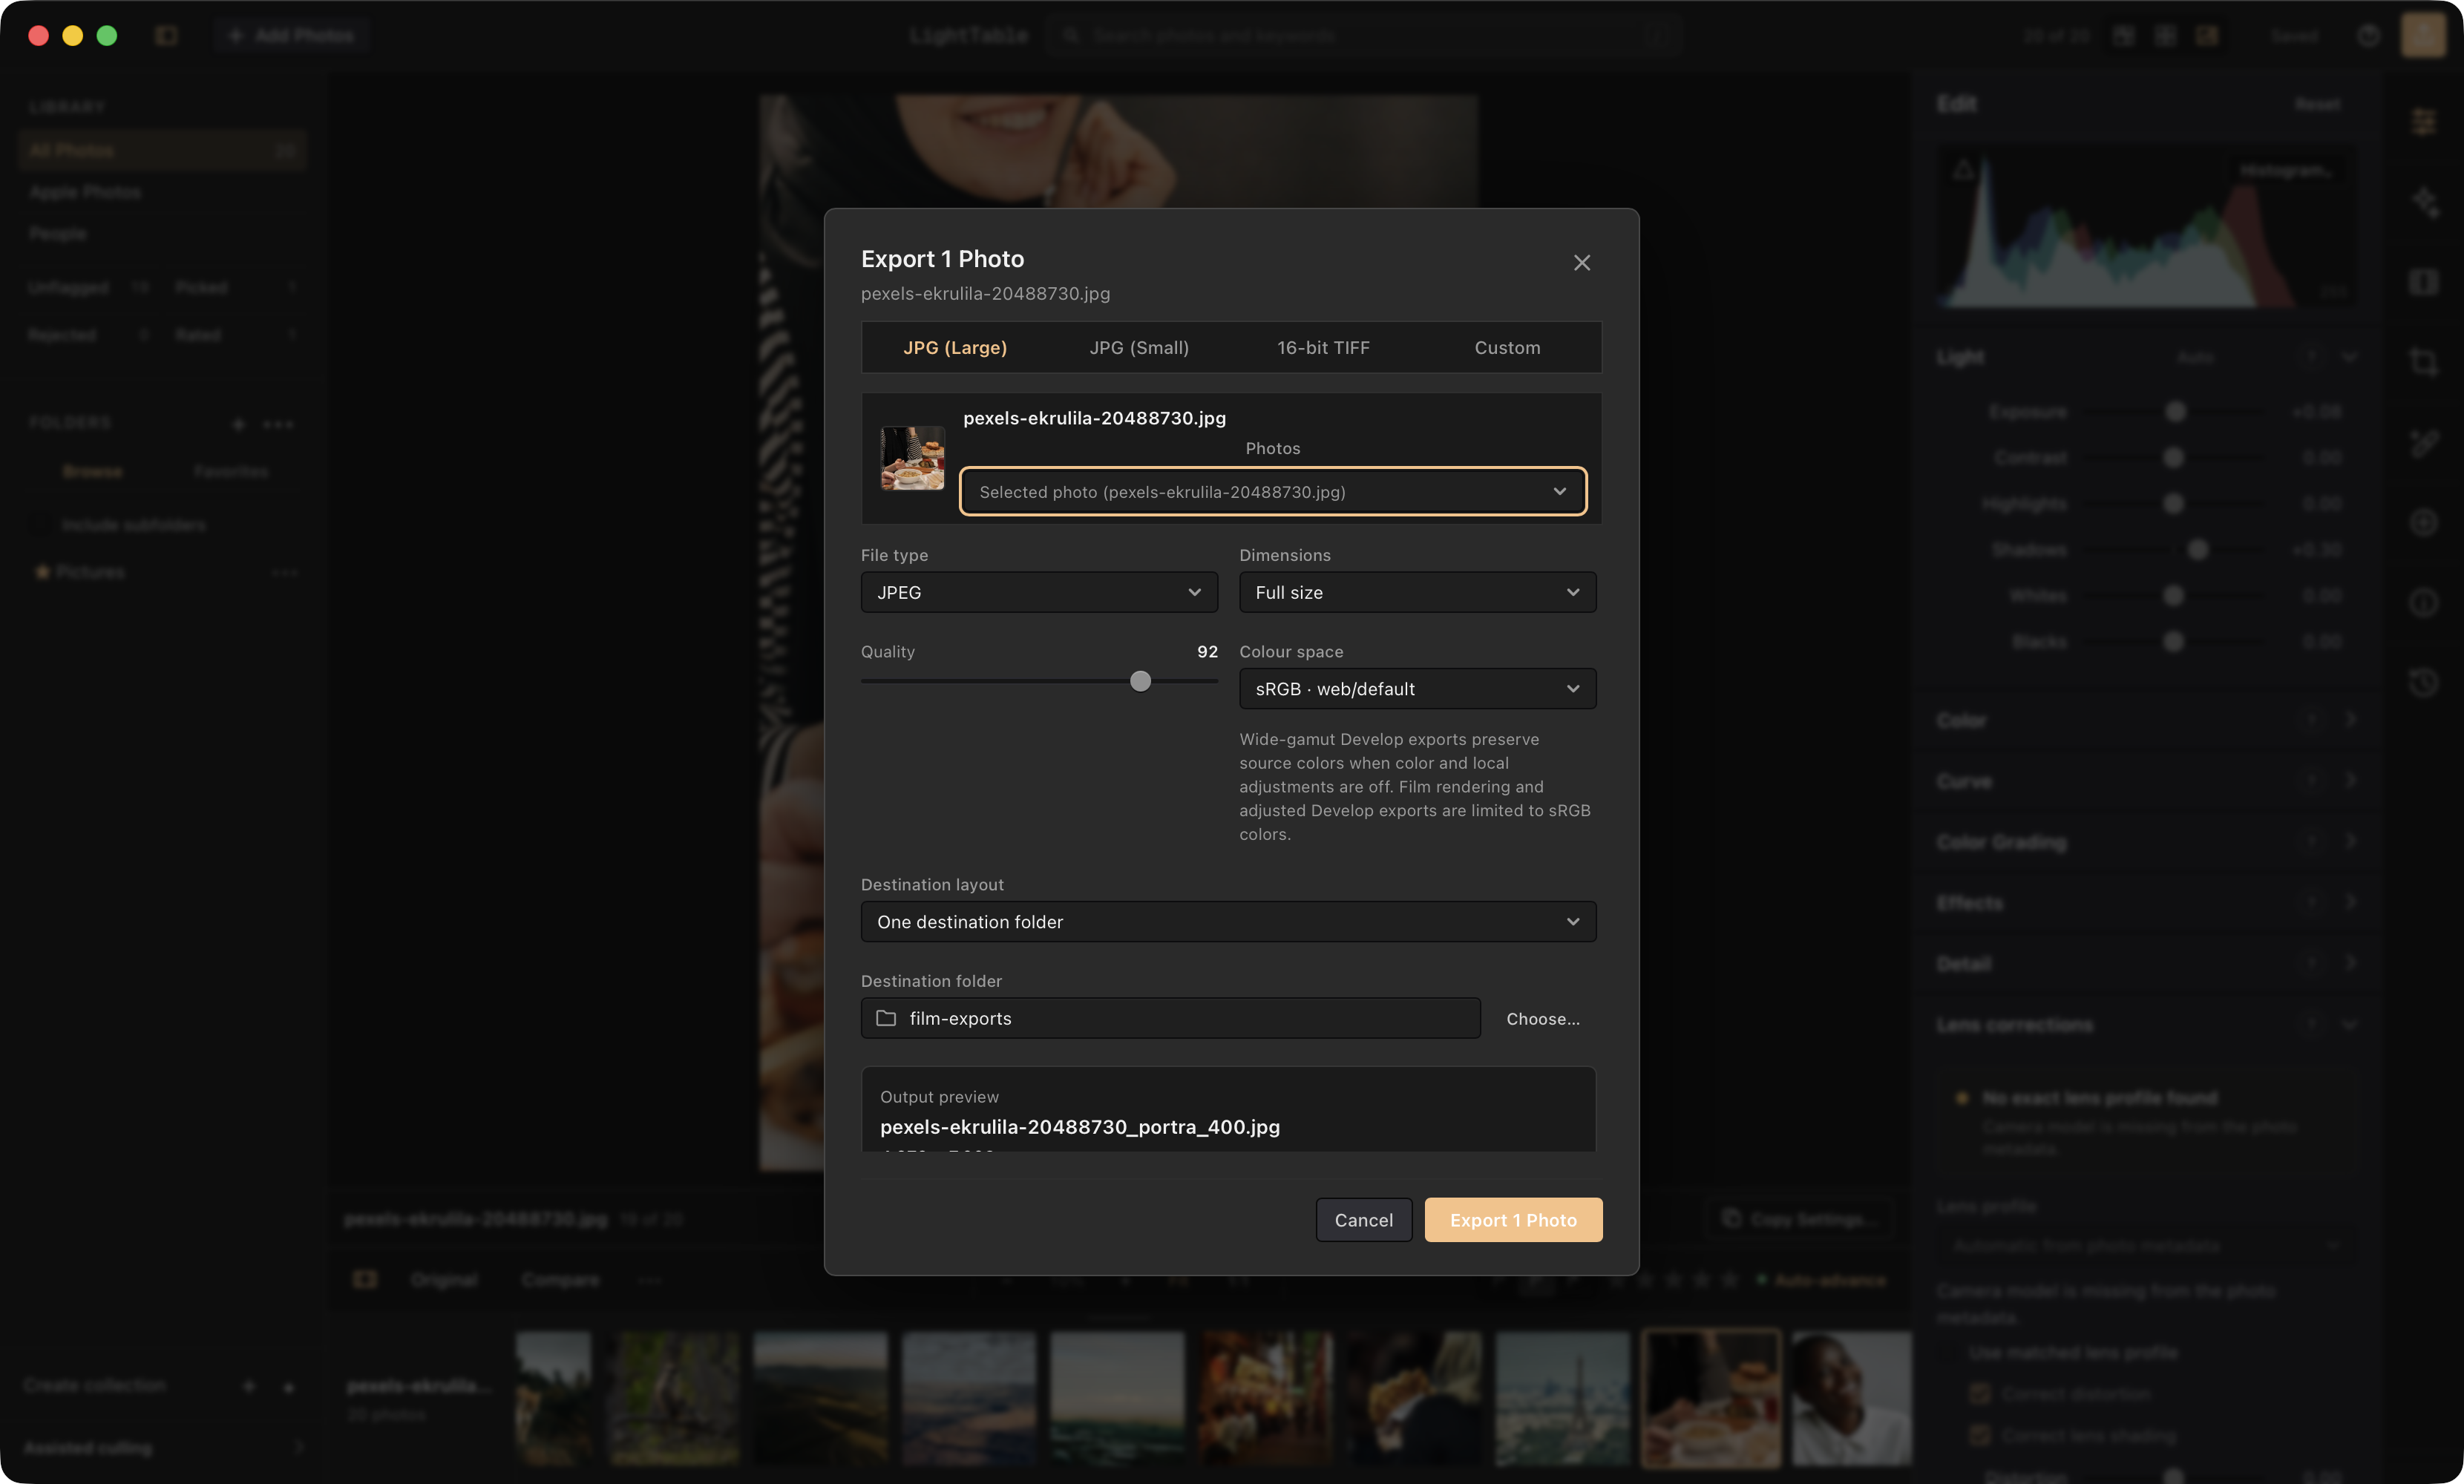Image resolution: width=2464 pixels, height=1484 pixels.
Task: Switch to the Browse folders tab
Action: coord(93,471)
